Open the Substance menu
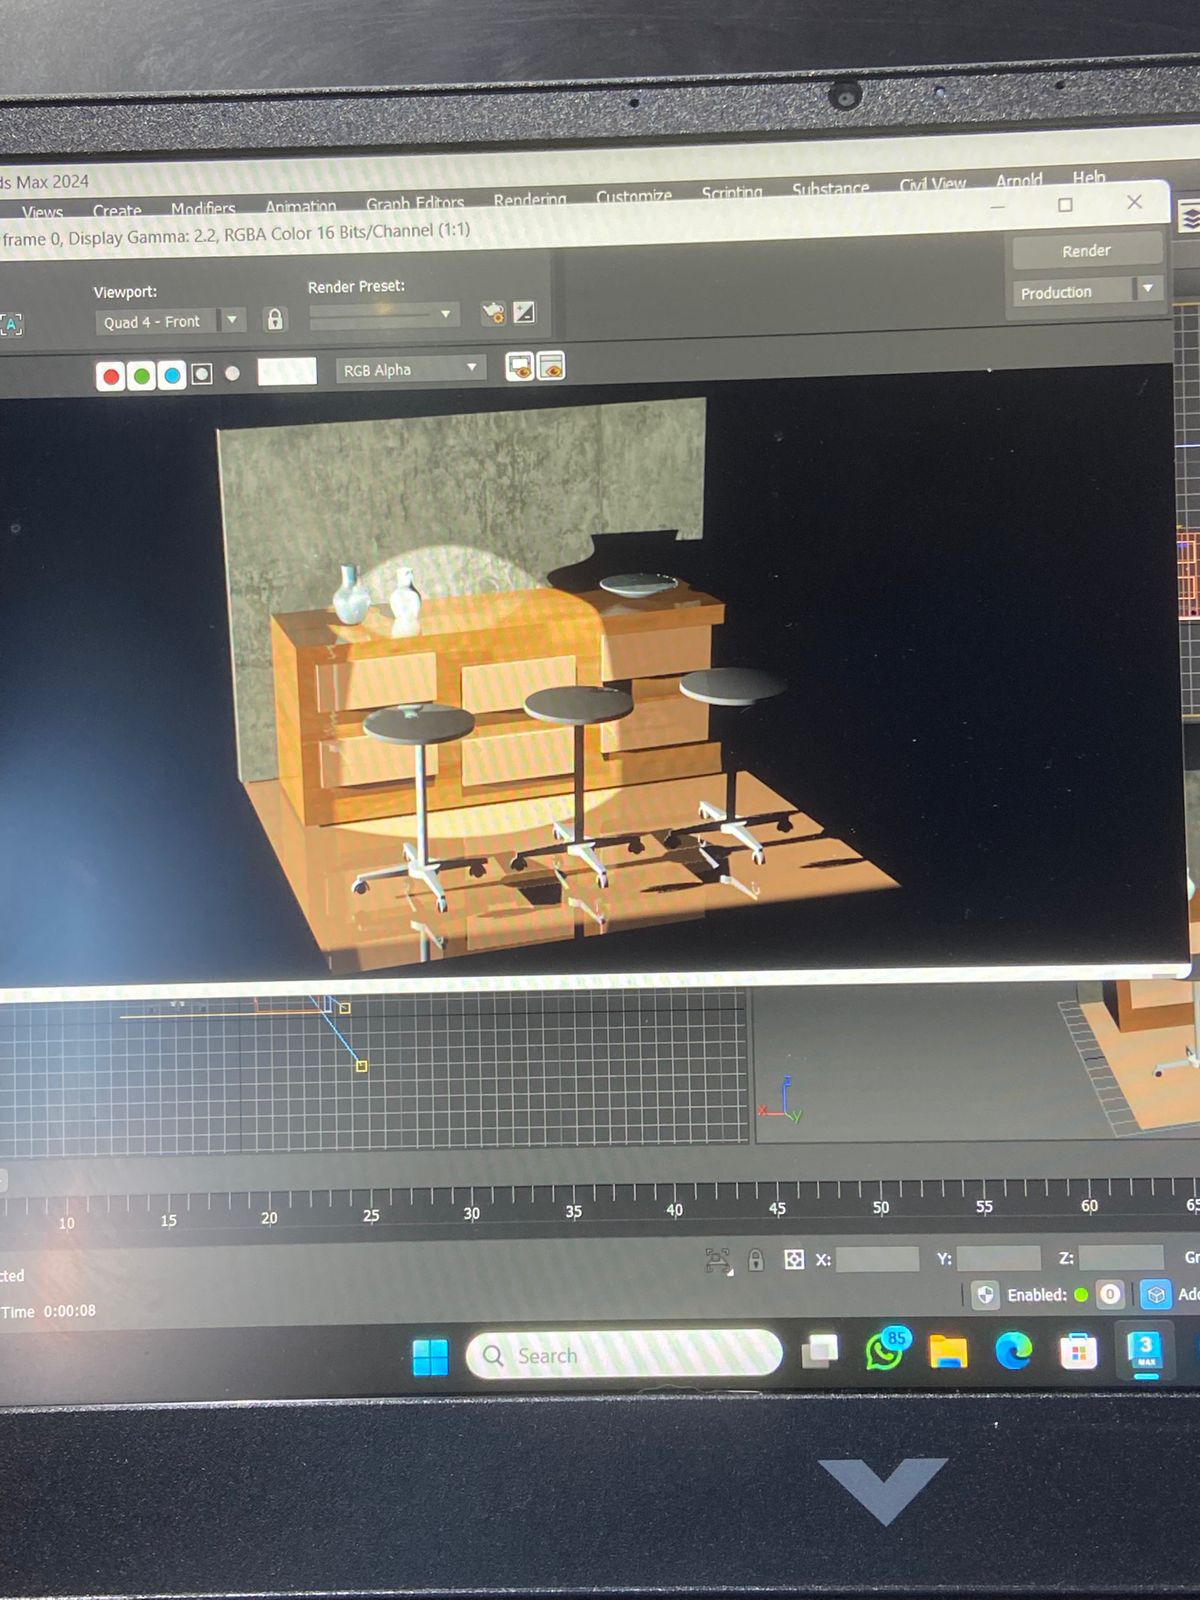1200x1600 pixels. [x=831, y=188]
